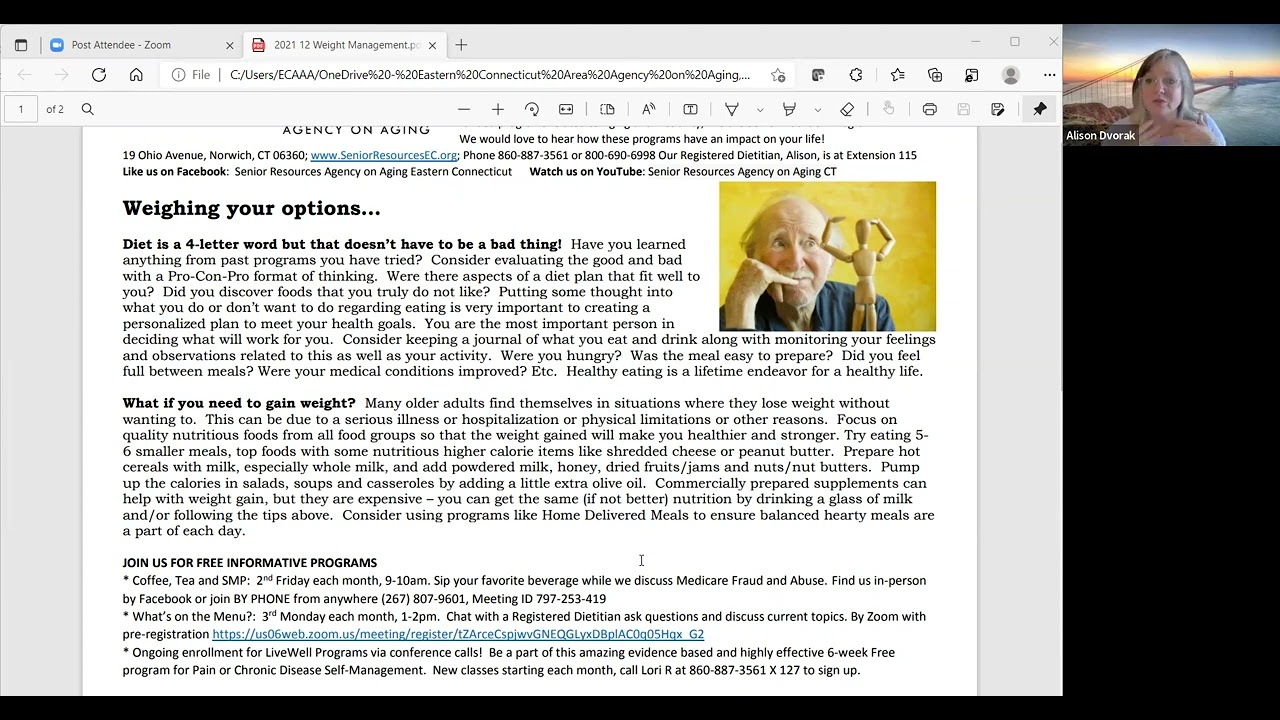This screenshot has width=1280, height=720.
Task: Print the PDF document
Action: pyautogui.click(x=930, y=109)
